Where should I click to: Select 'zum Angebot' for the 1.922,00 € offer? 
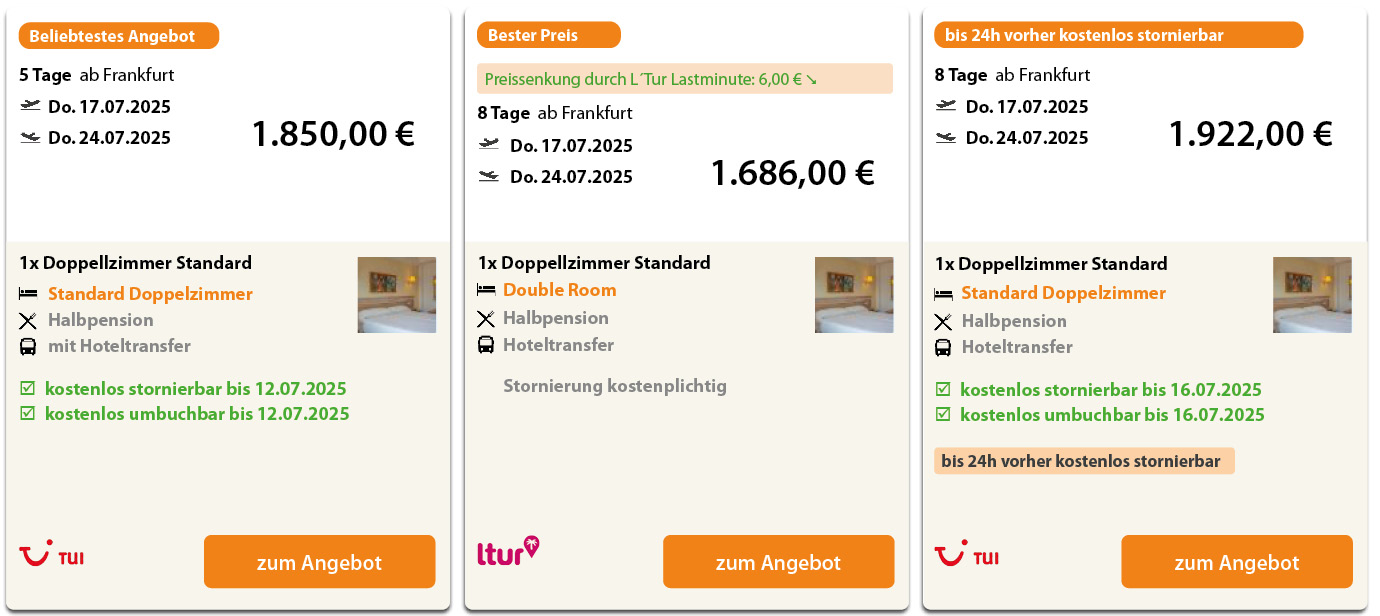pos(1236,562)
